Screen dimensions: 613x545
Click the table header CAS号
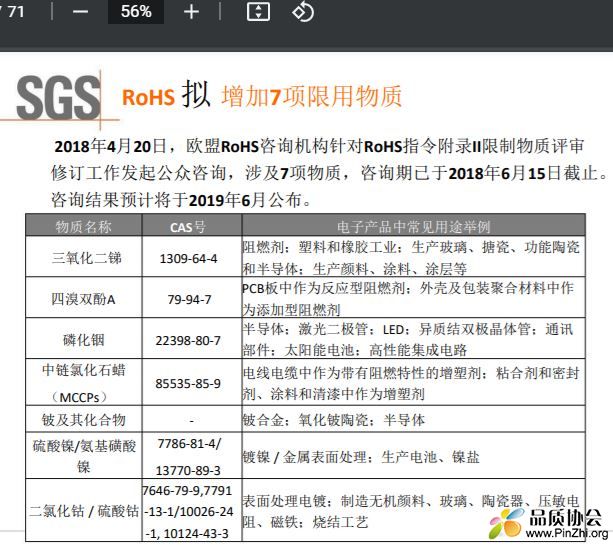188,227
